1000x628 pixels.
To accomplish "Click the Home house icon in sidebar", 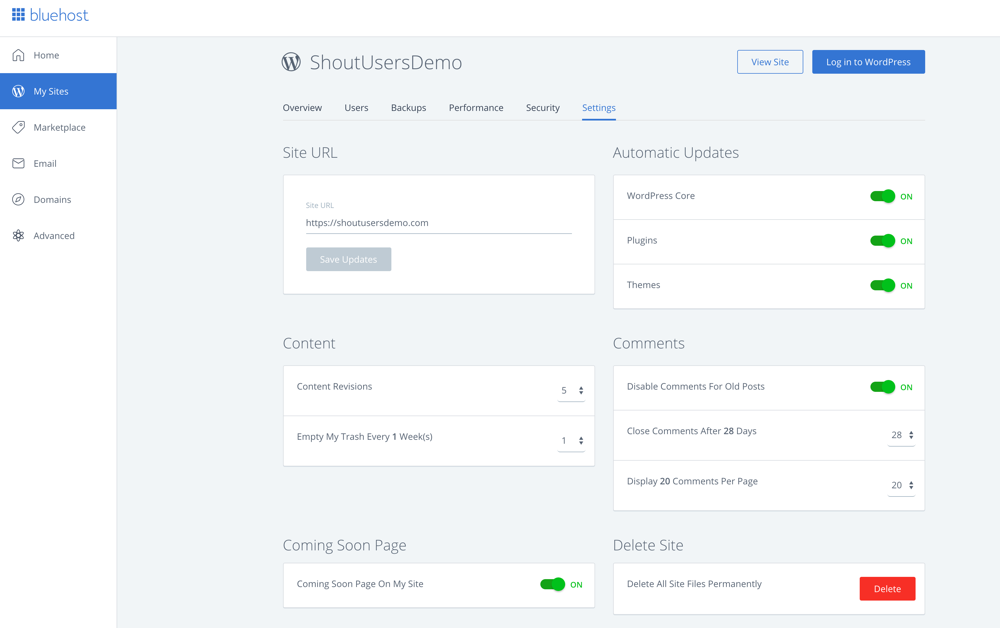I will pyautogui.click(x=18, y=55).
